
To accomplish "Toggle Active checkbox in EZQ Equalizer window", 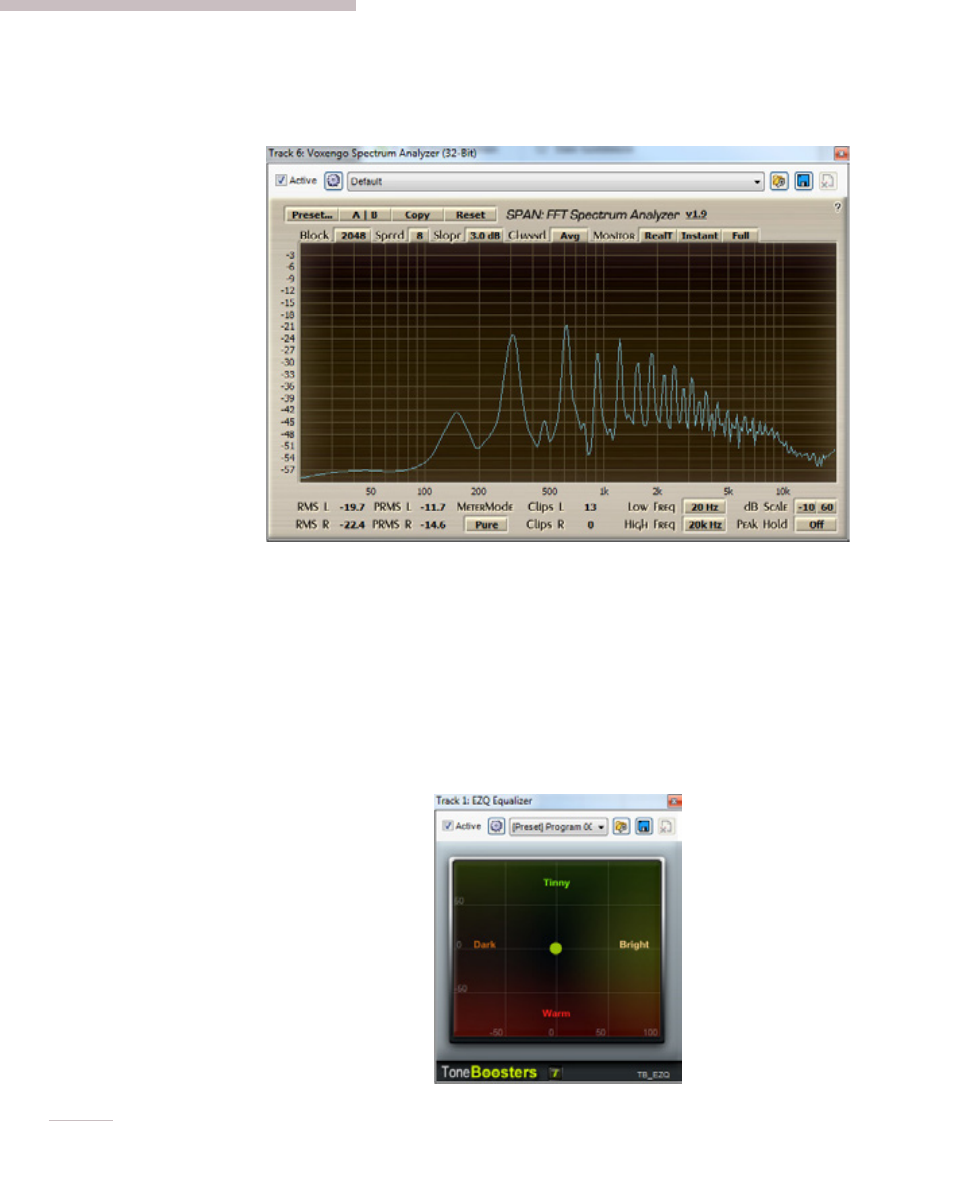I will 448,826.
